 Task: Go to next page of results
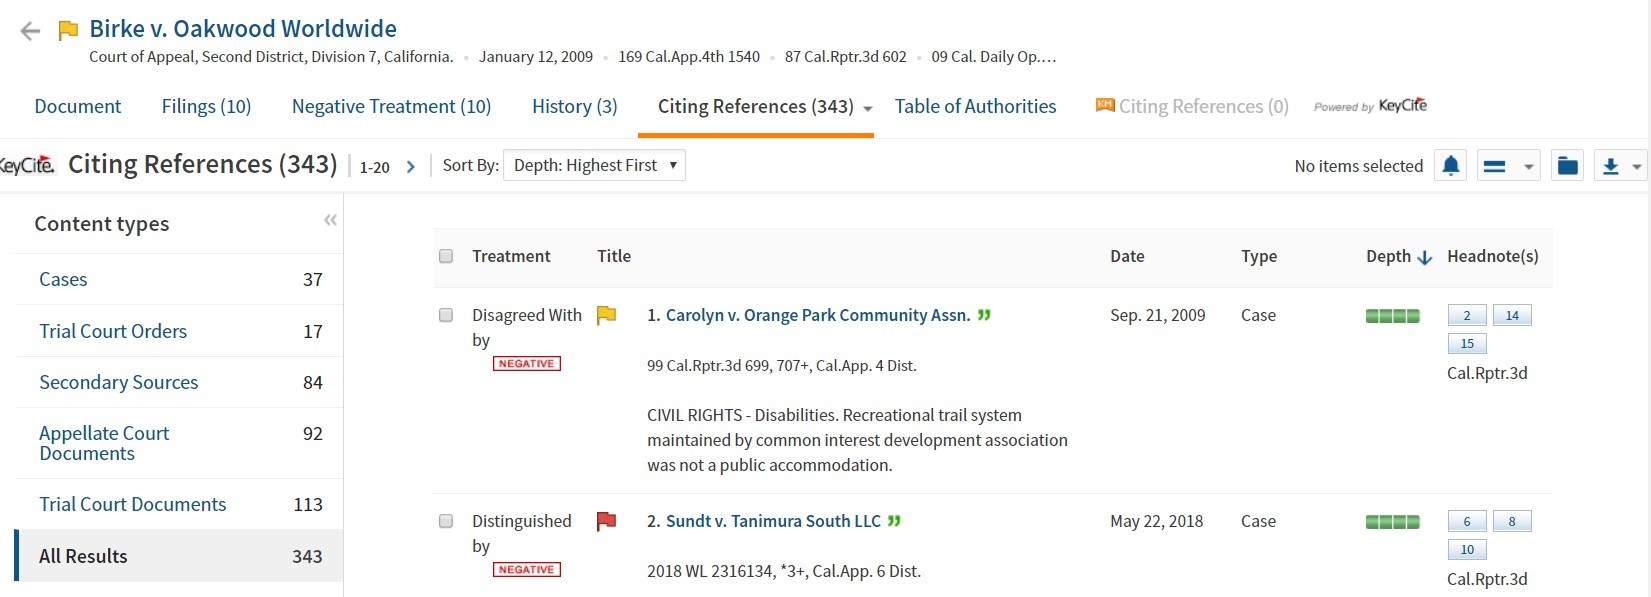(410, 167)
